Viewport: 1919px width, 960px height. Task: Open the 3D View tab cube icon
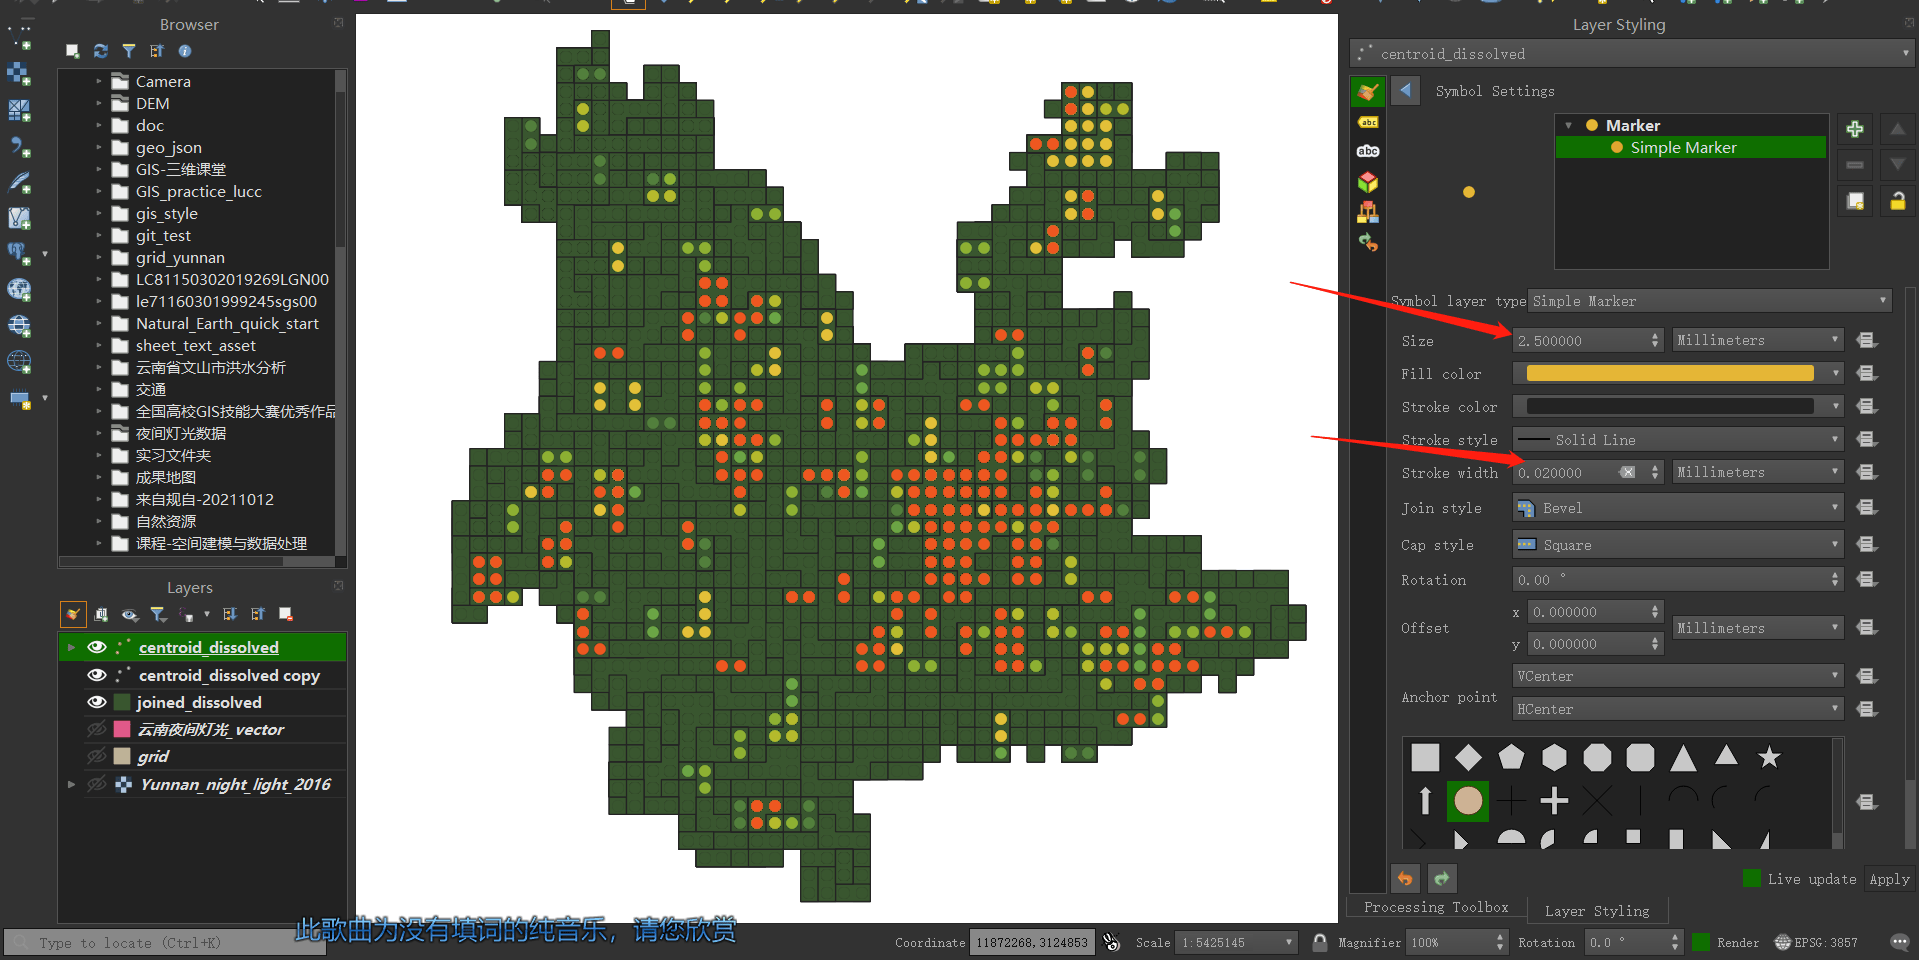[1368, 182]
